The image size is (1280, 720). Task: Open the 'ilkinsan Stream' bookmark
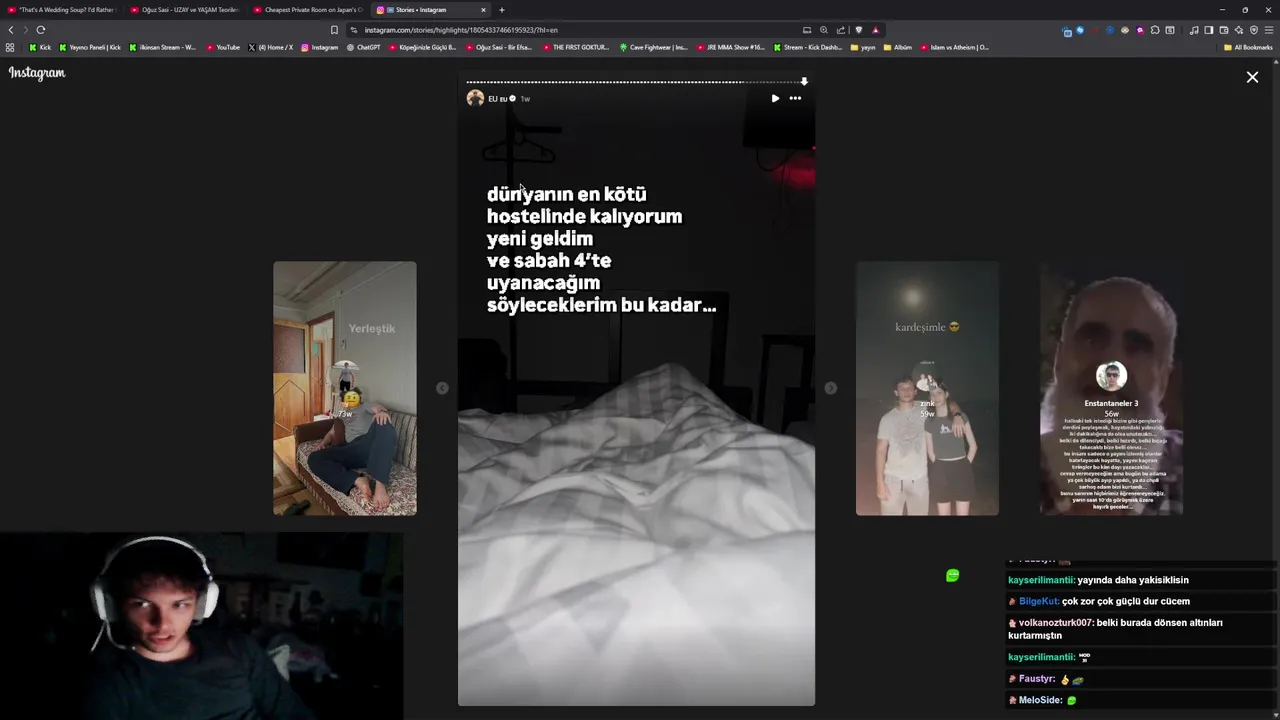(x=163, y=47)
